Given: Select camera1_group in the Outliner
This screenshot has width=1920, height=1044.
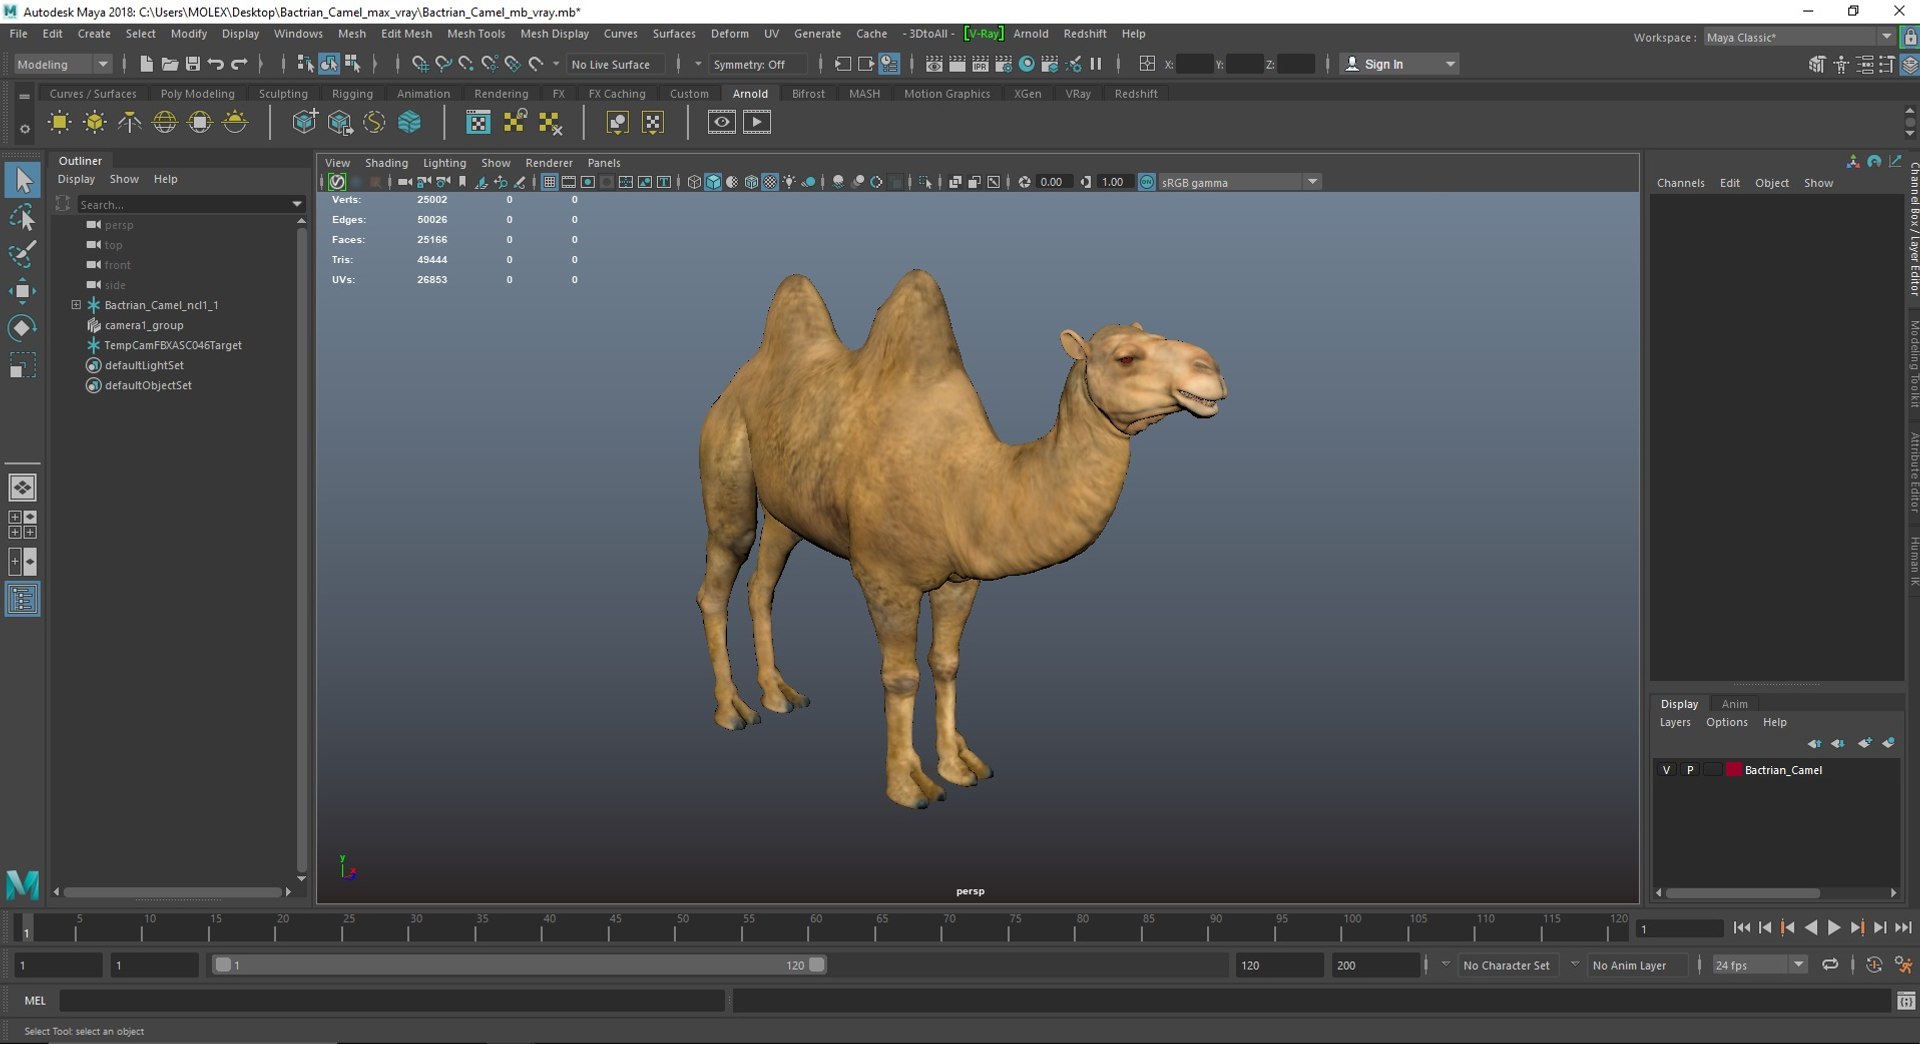Looking at the screenshot, I should point(144,325).
